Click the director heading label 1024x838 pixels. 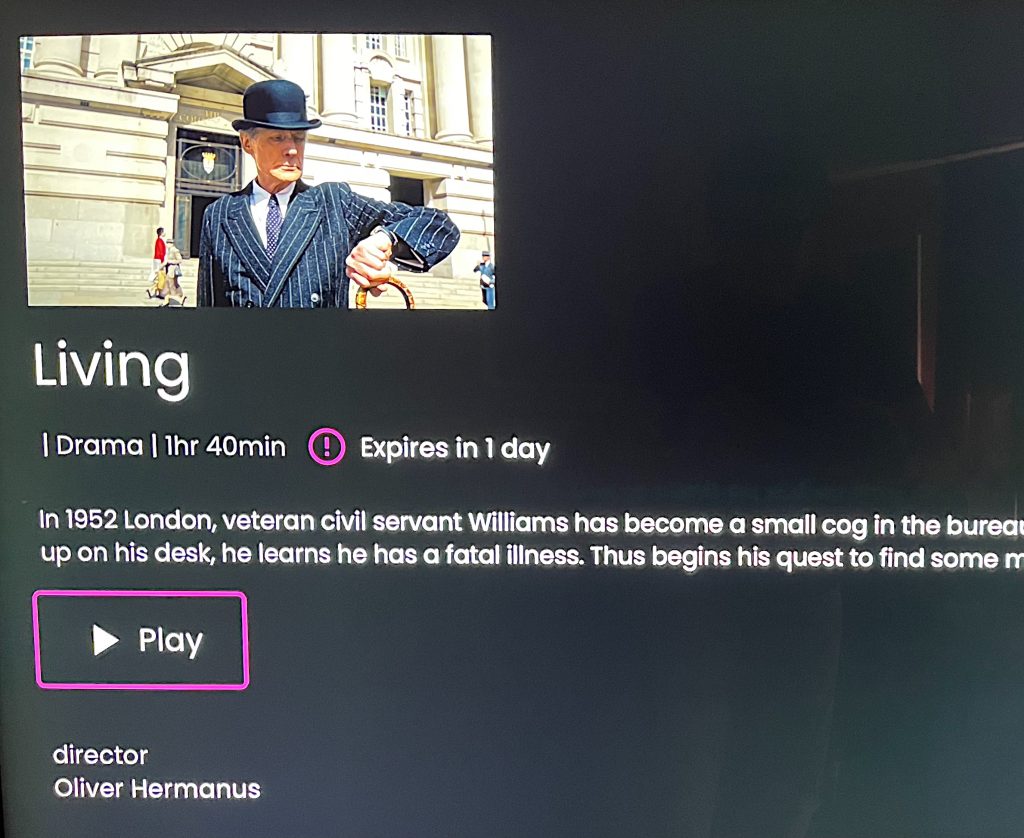pyautogui.click(x=100, y=754)
